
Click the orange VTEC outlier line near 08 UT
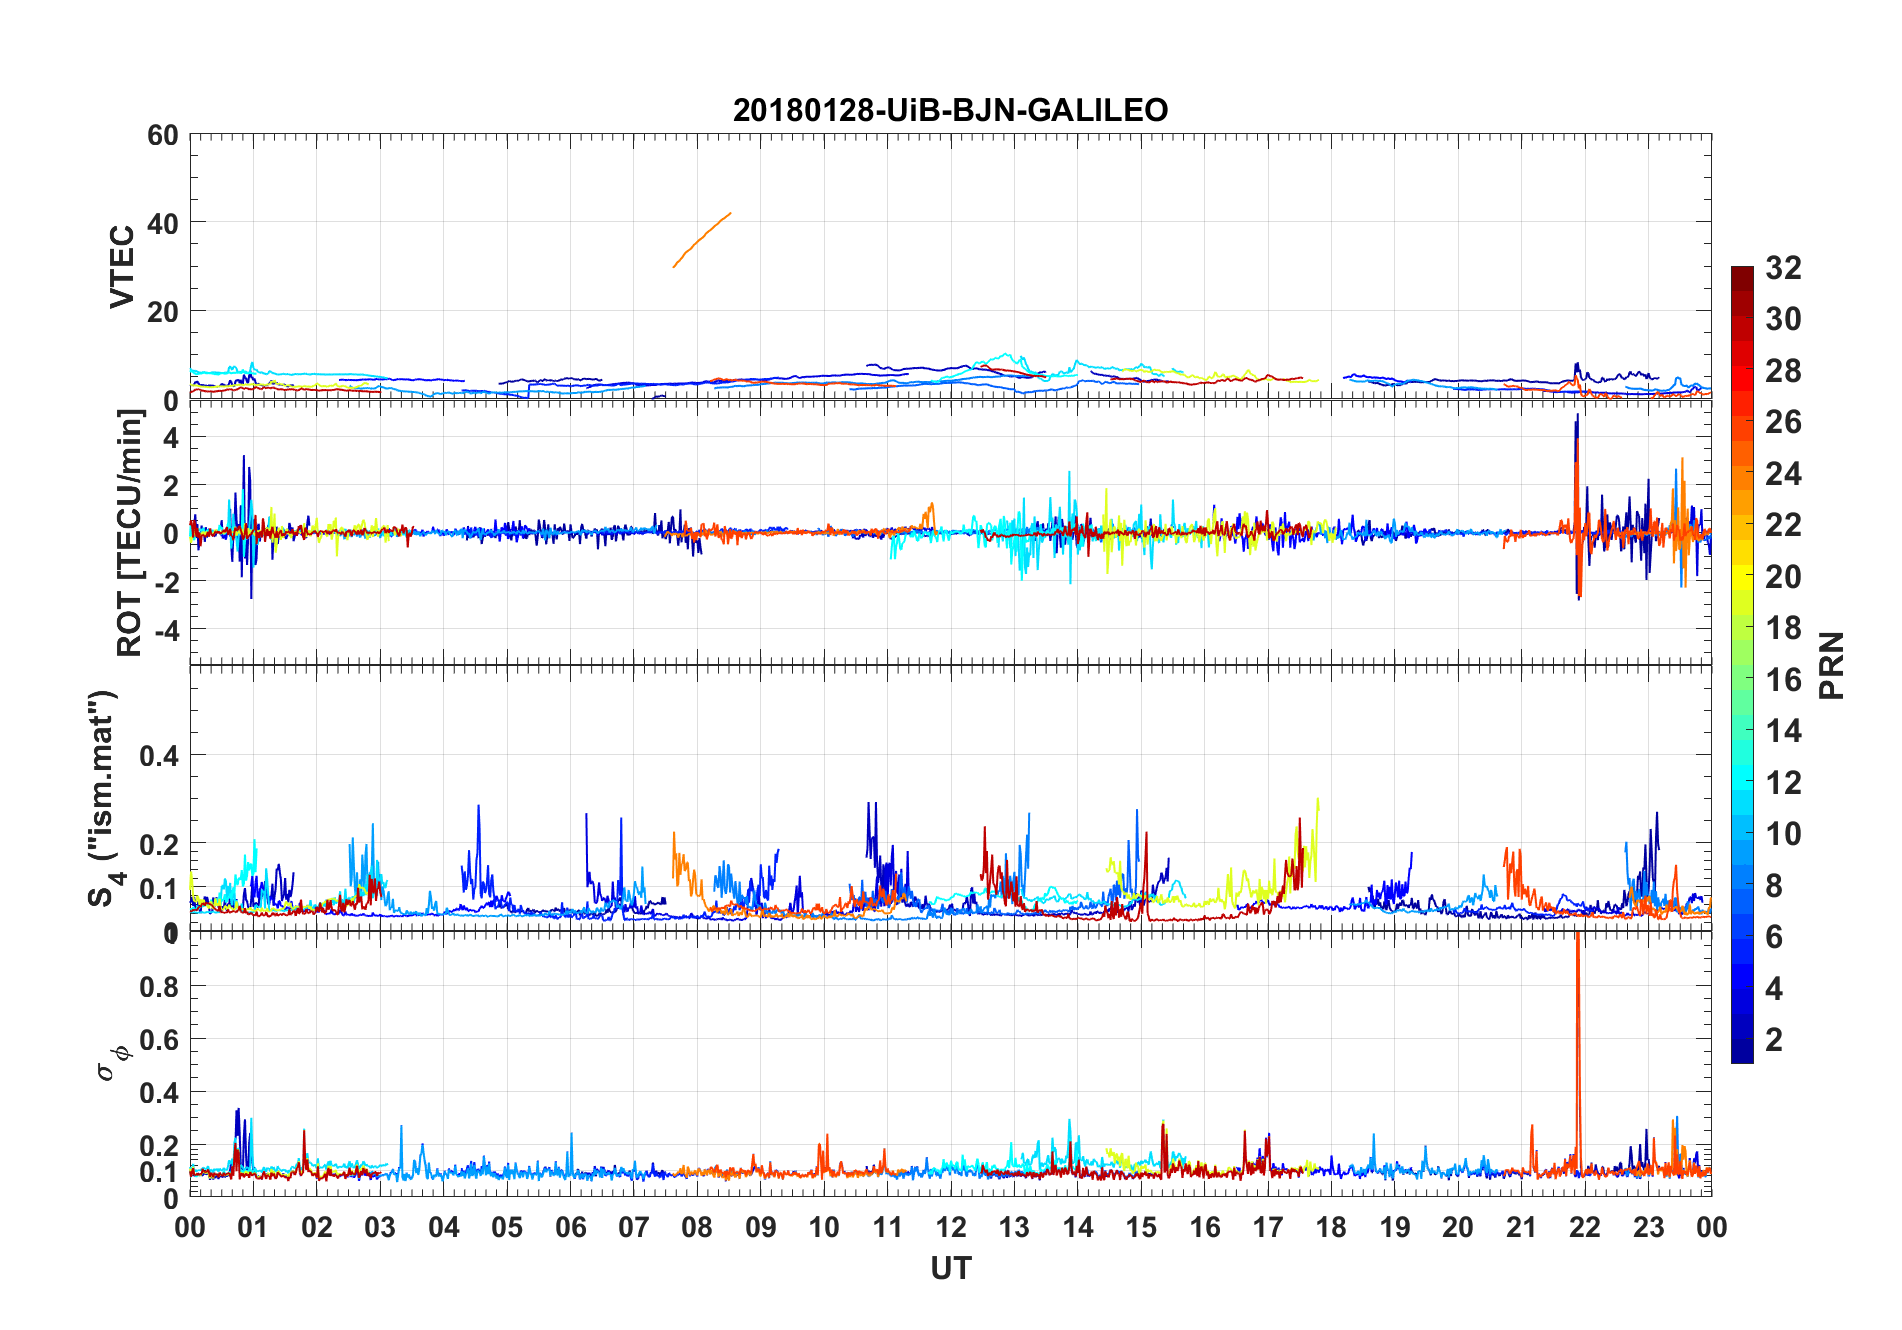click(702, 240)
